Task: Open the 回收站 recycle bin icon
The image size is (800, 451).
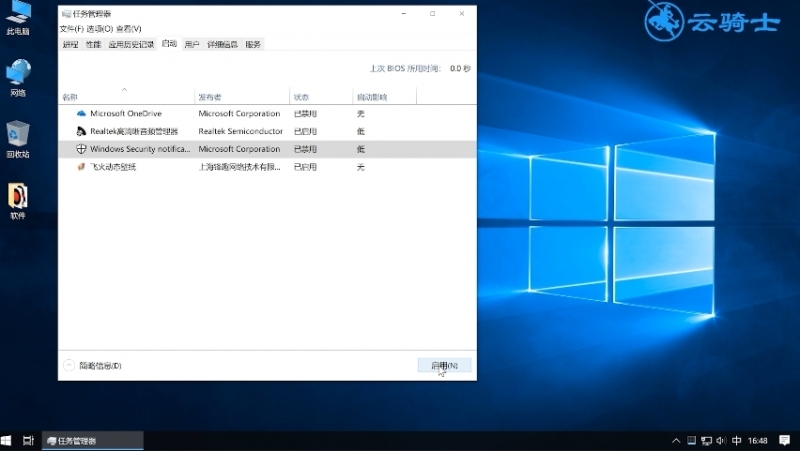Action: [18, 139]
